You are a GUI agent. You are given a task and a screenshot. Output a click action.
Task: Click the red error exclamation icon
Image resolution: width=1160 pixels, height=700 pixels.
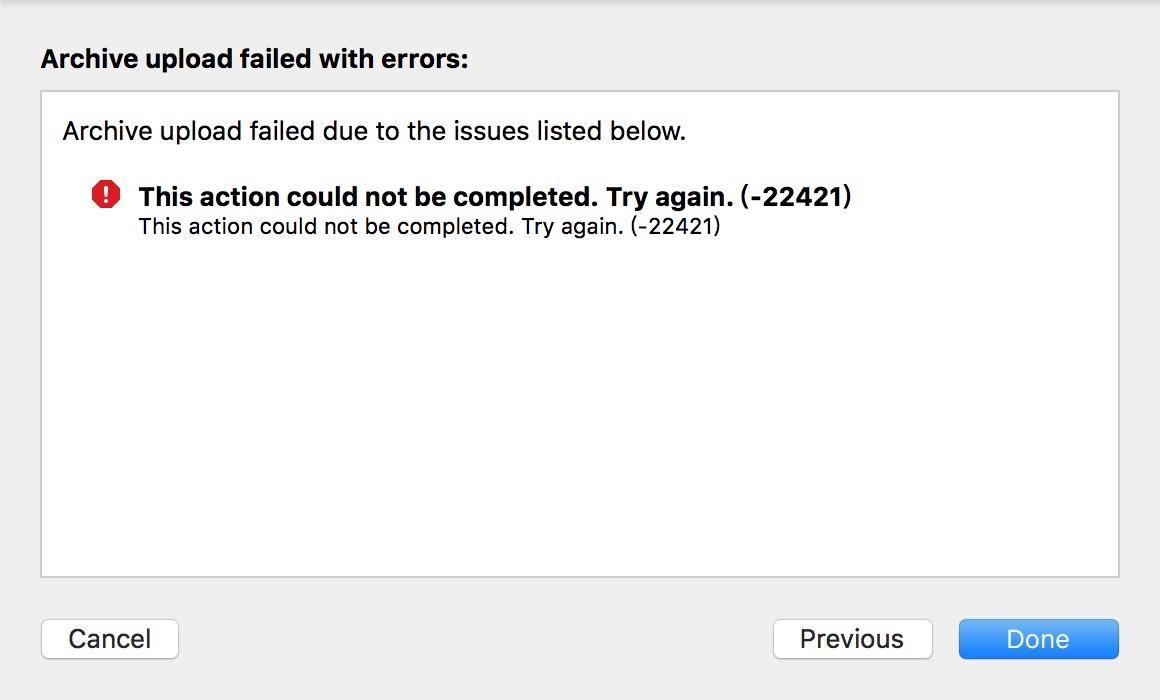pyautogui.click(x=106, y=195)
